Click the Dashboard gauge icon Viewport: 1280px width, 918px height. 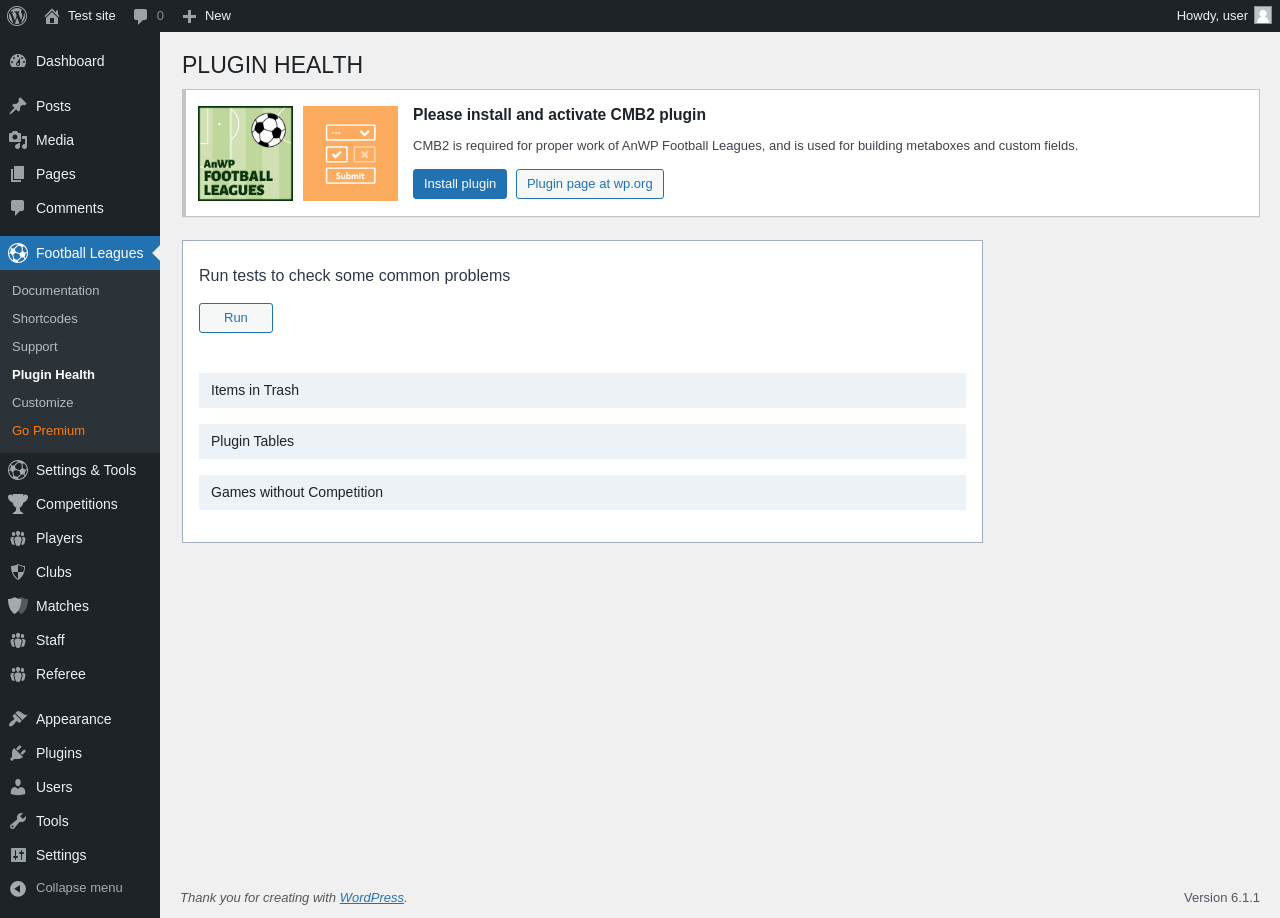[x=18, y=61]
